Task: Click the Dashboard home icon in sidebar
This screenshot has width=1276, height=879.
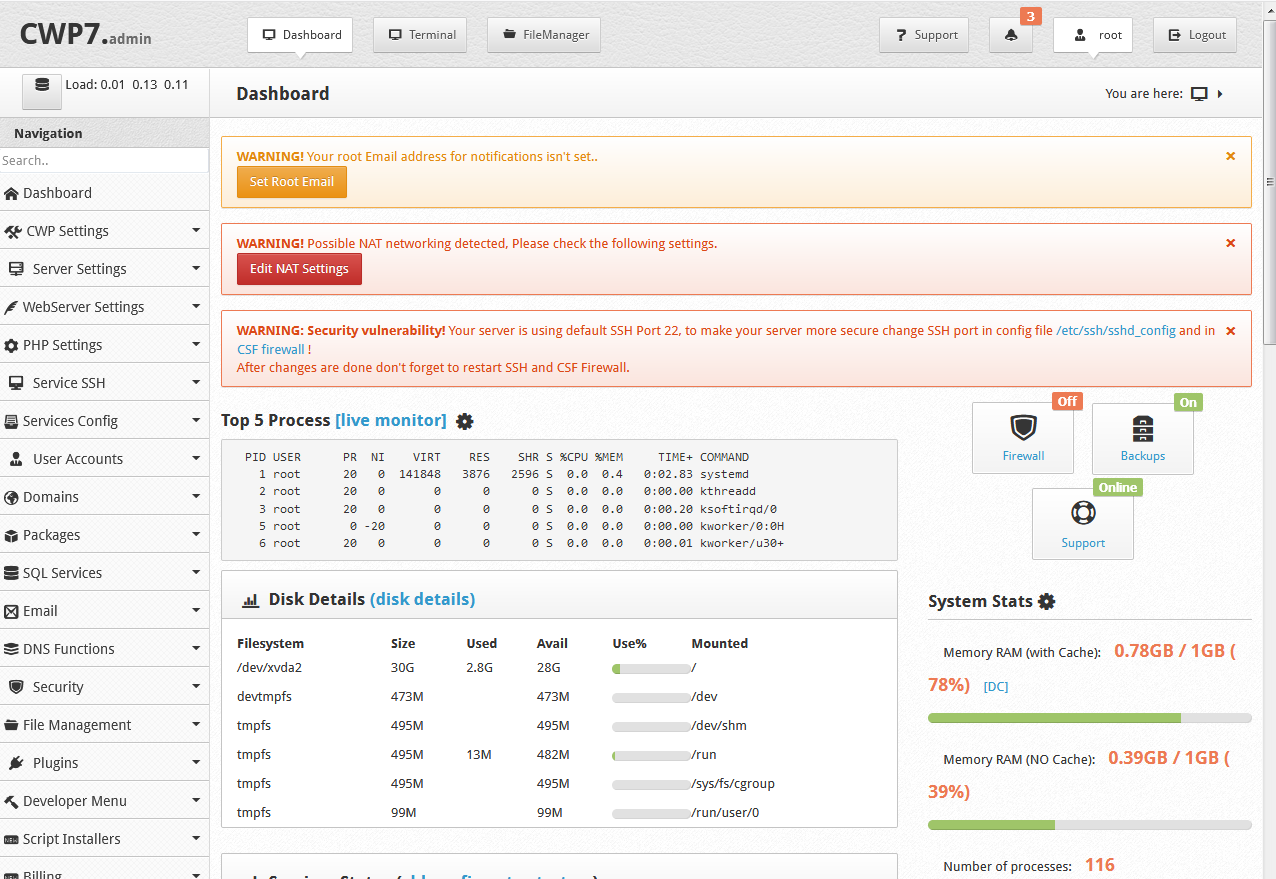Action: tap(12, 193)
